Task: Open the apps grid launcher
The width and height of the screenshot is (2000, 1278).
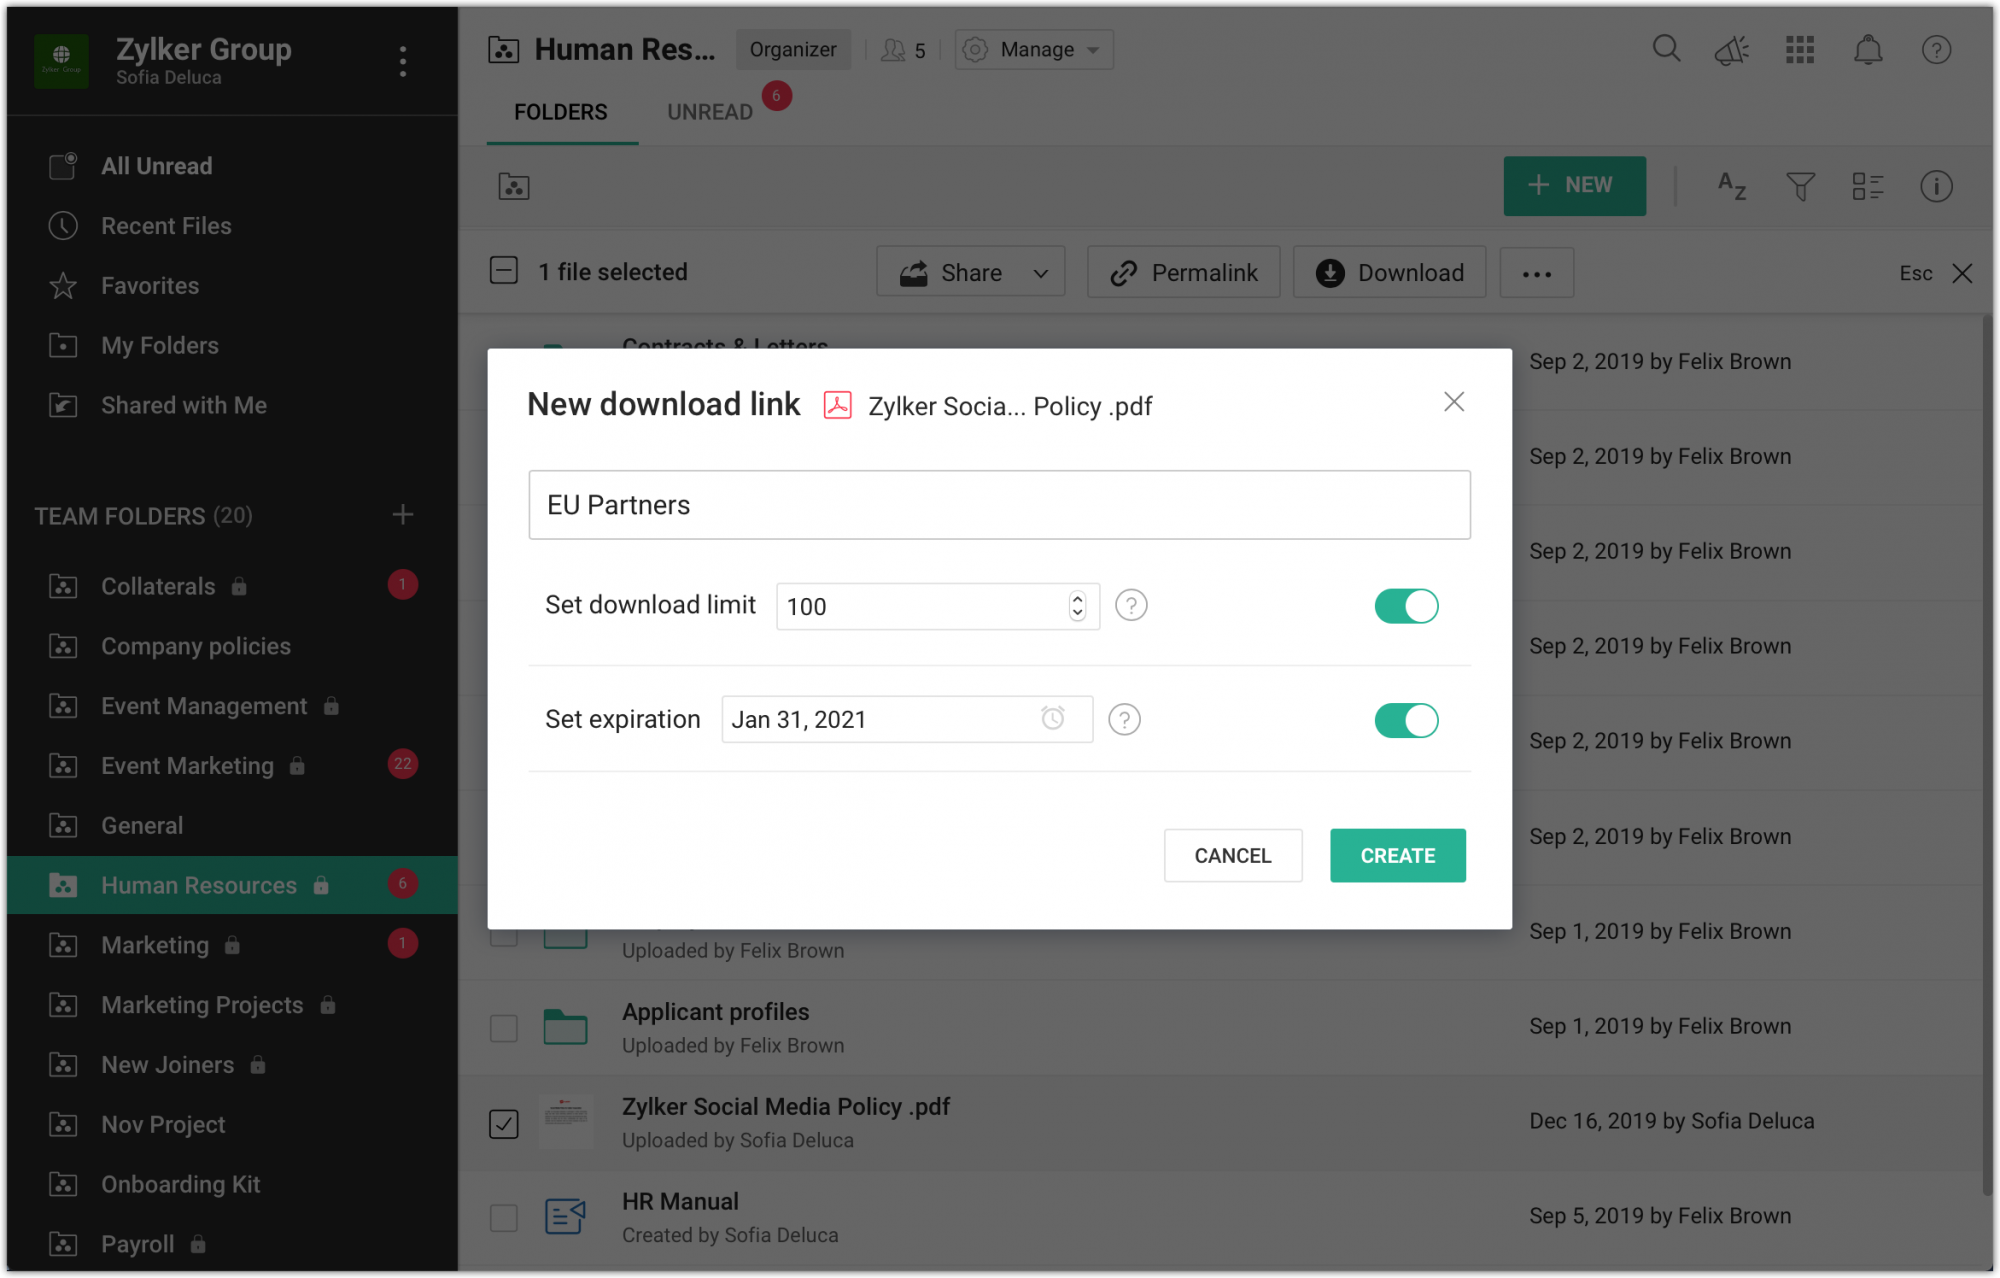Action: click(x=1799, y=48)
